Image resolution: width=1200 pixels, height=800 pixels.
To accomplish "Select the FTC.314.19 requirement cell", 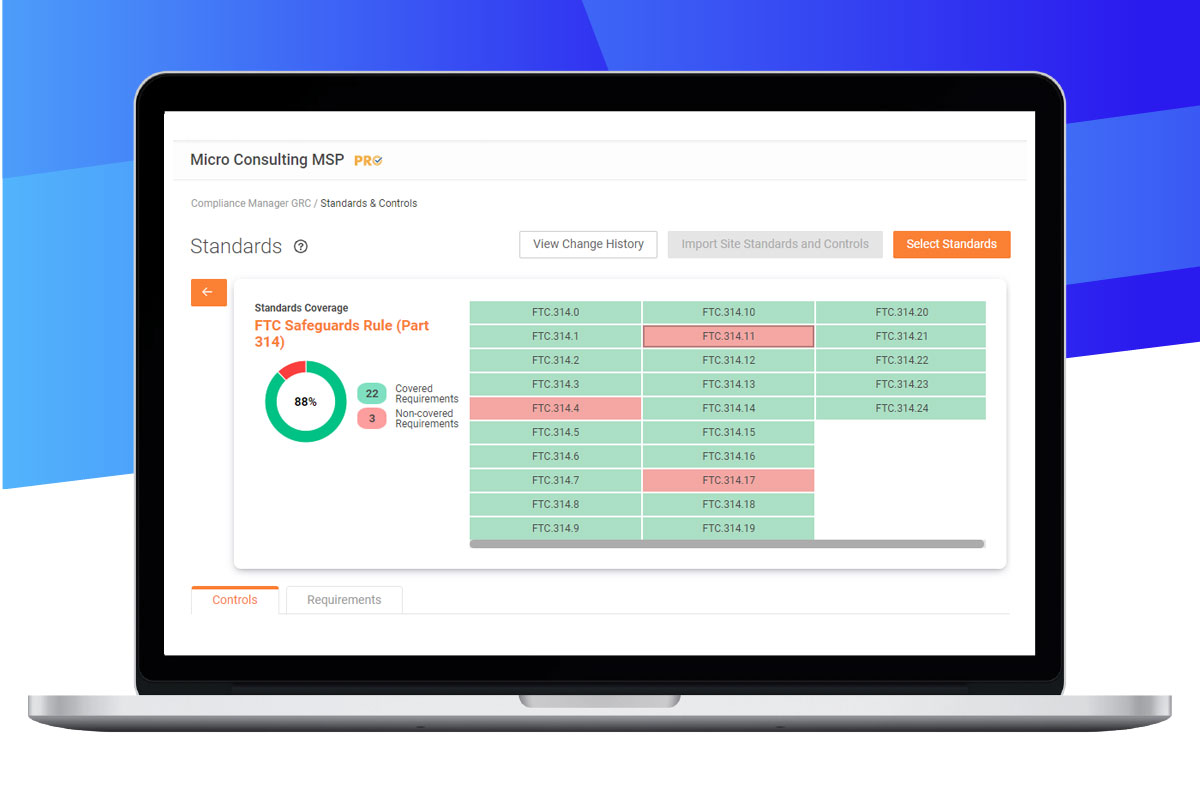I will [x=728, y=528].
